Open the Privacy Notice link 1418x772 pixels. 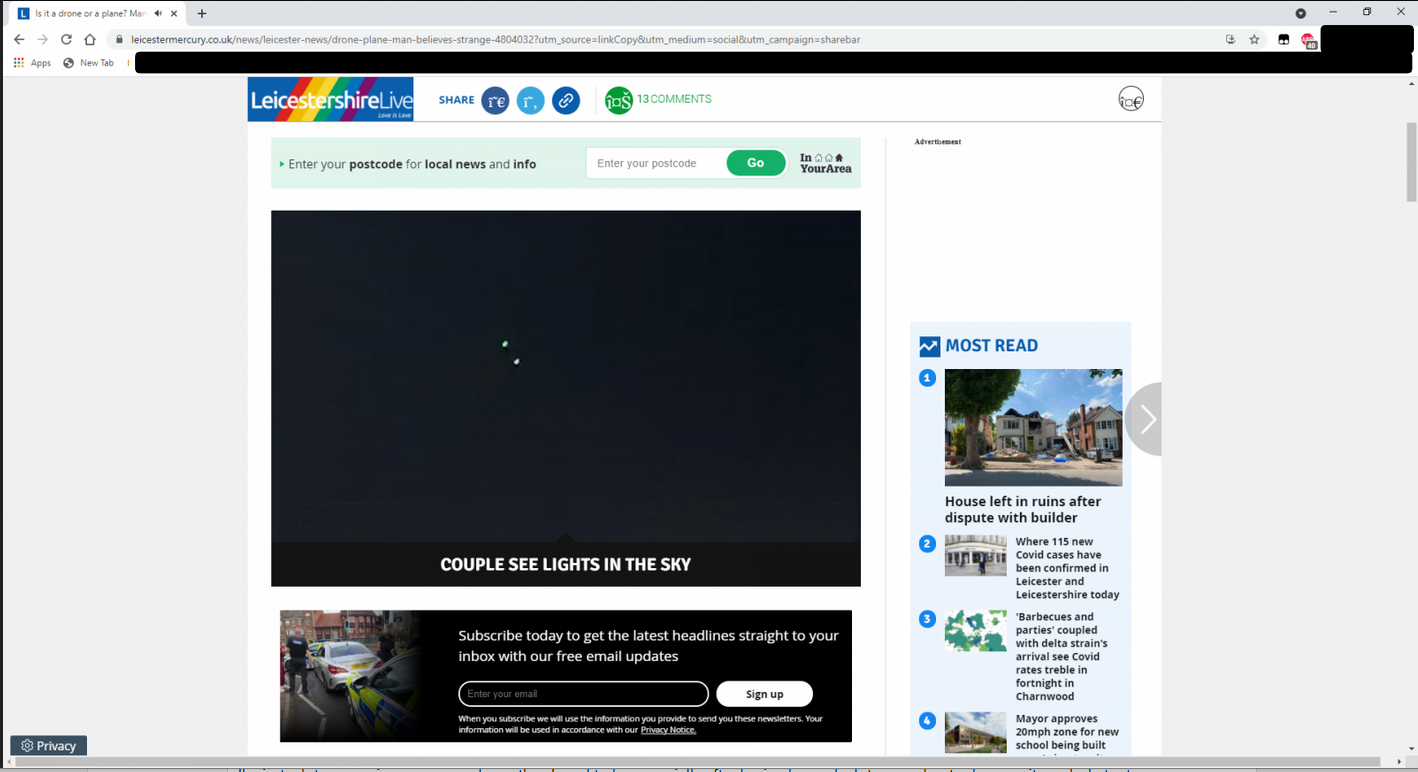click(668, 730)
